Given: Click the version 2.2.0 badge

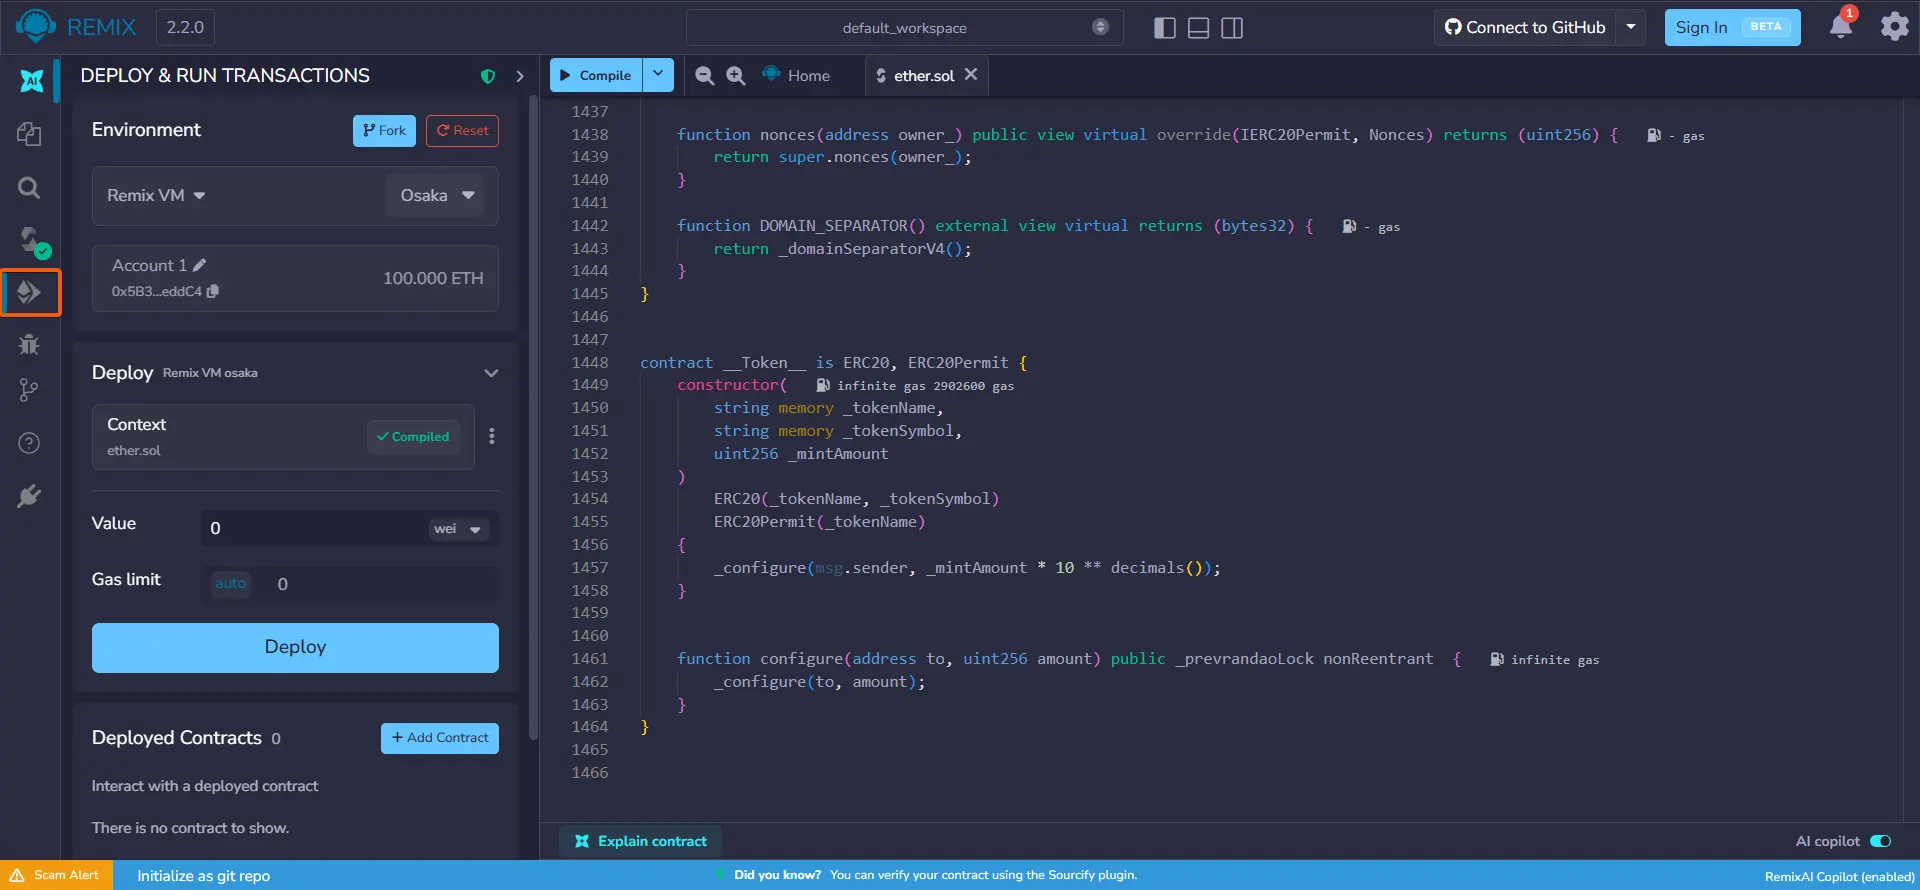Looking at the screenshot, I should (x=185, y=27).
